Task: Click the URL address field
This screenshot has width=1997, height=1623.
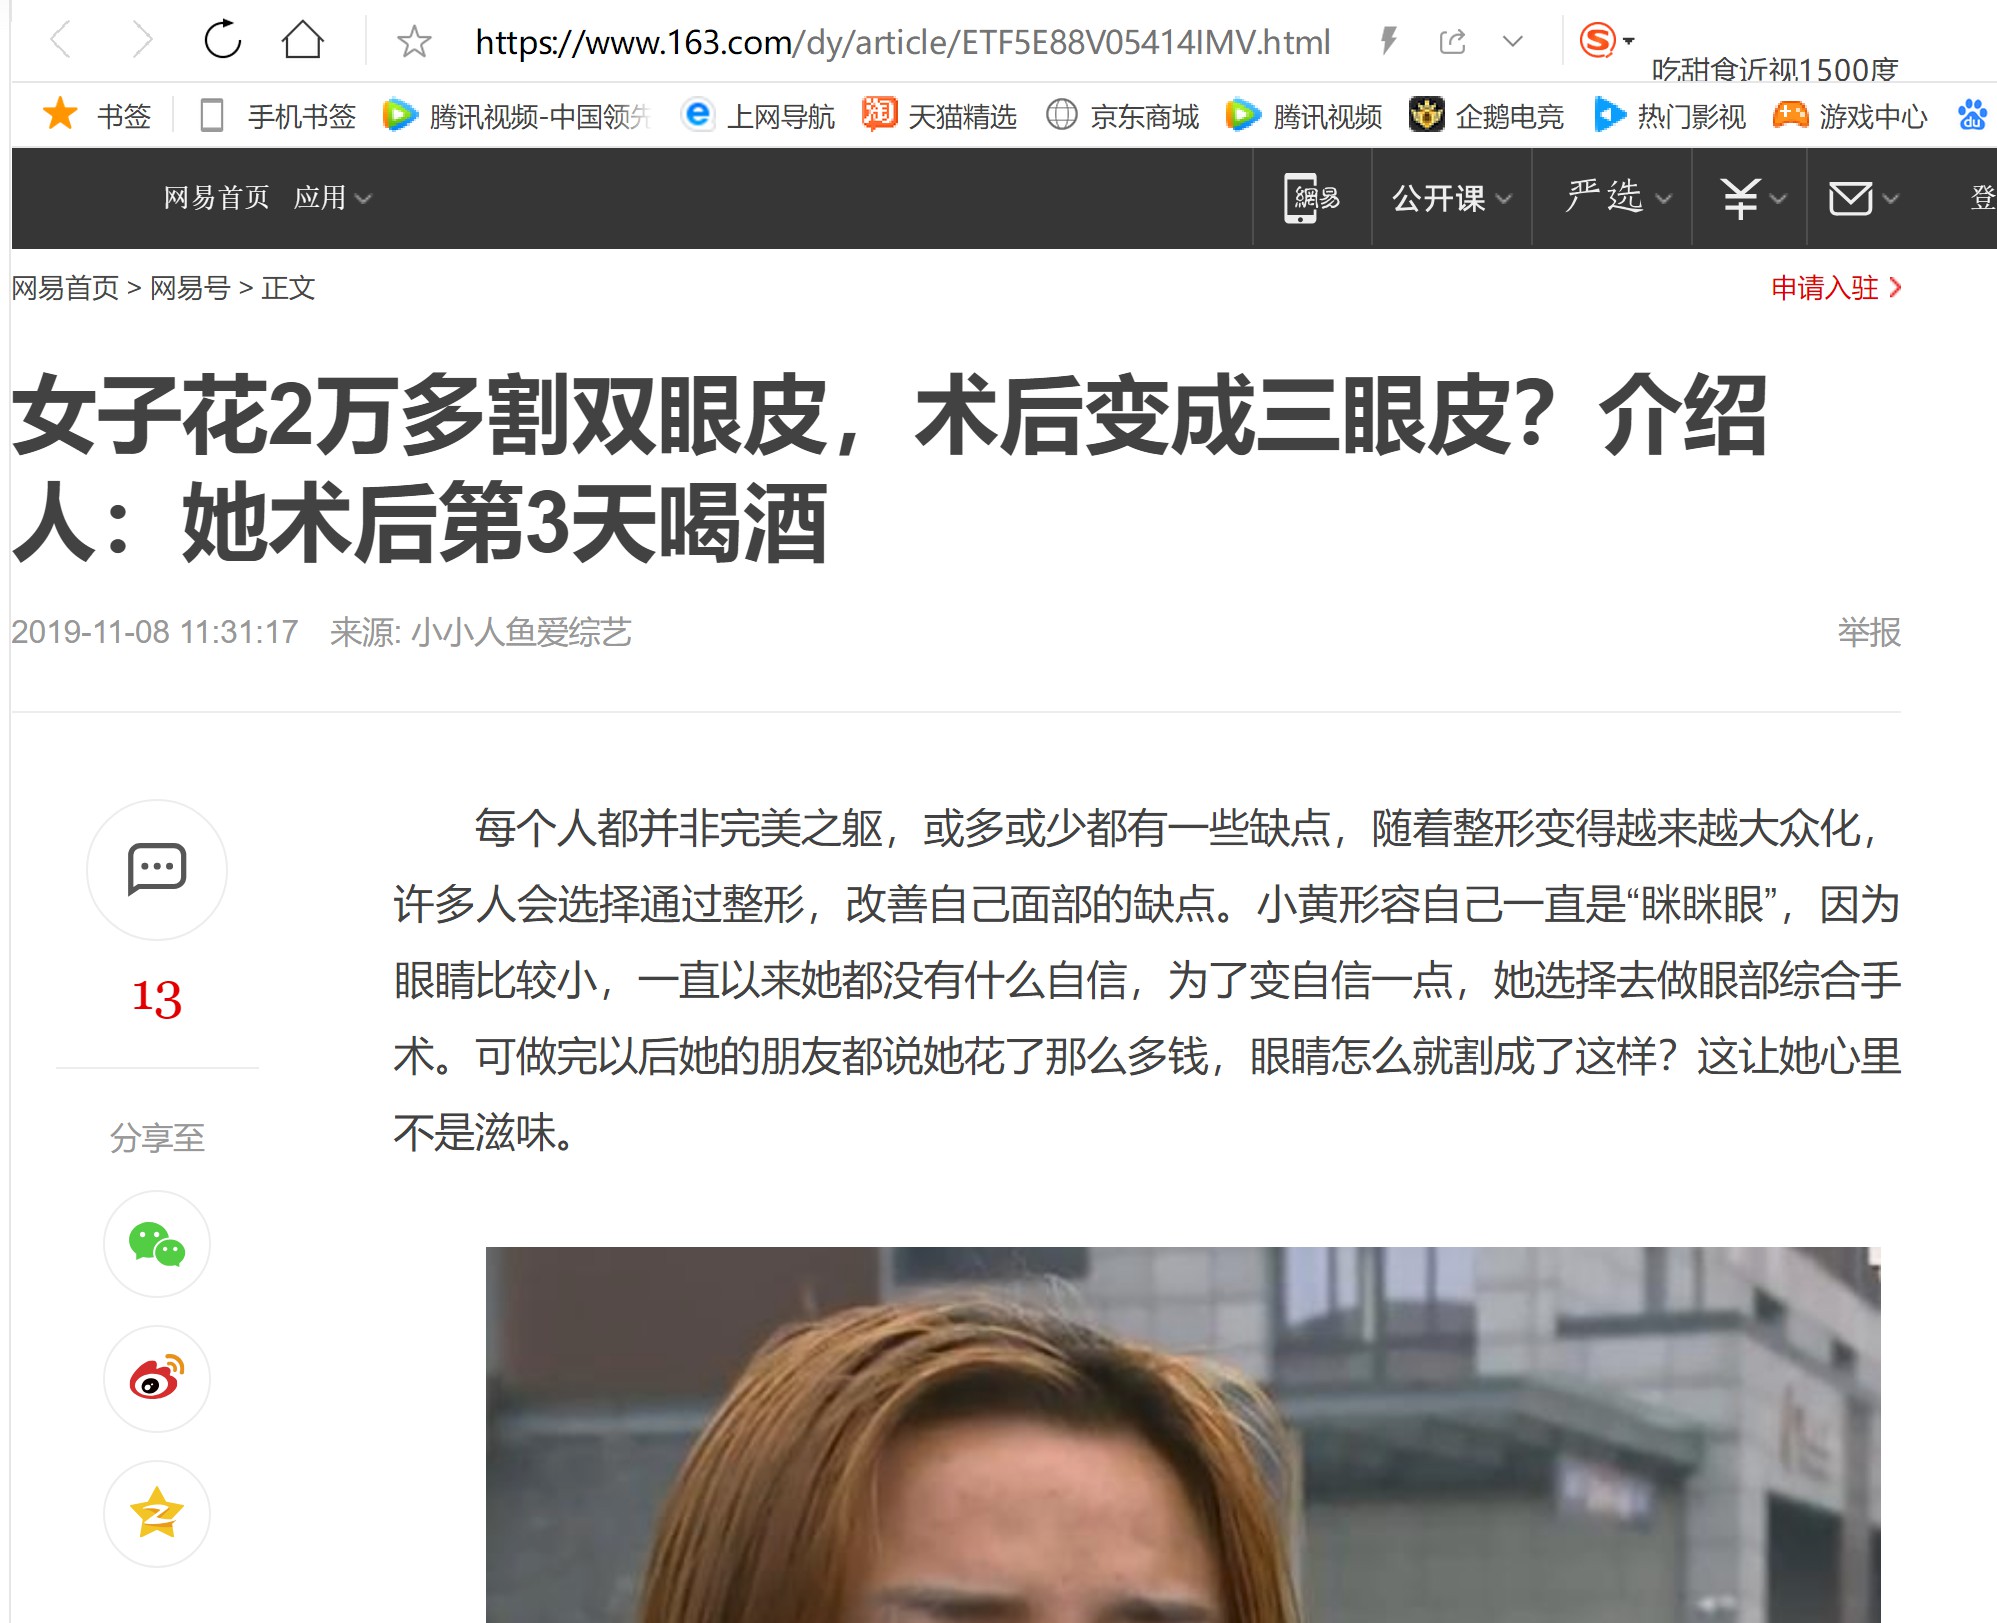Action: [x=902, y=42]
